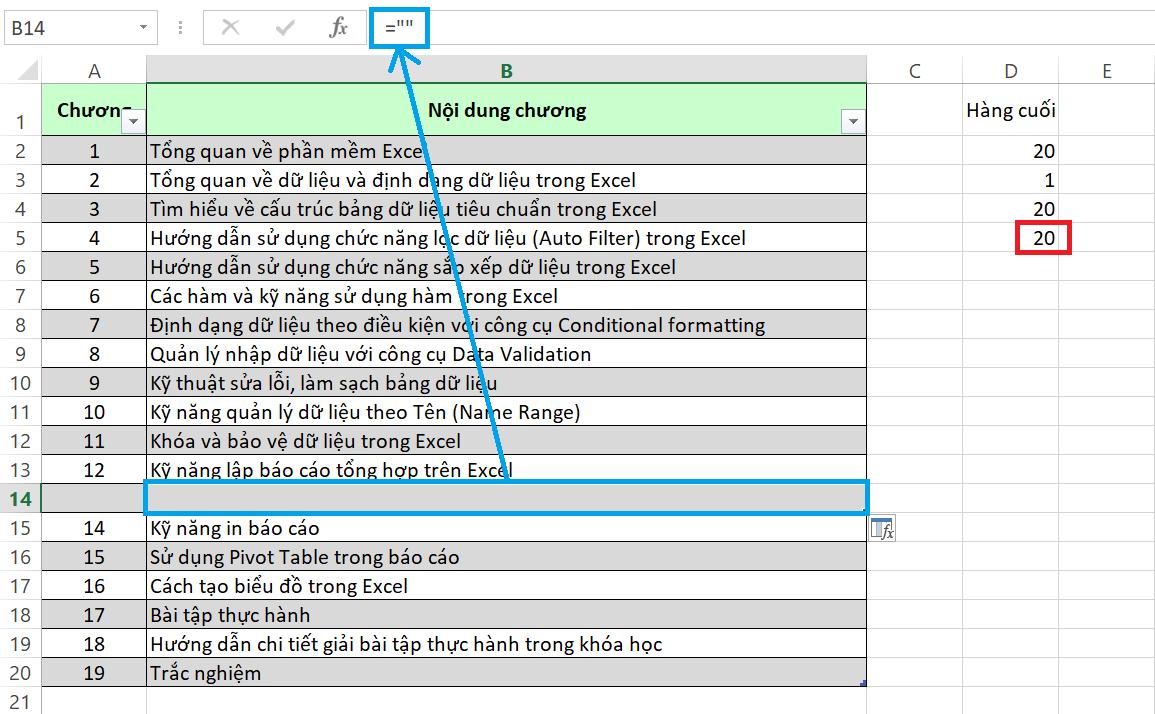
Task: Open the Name Box dropdown arrow
Action: [141, 27]
